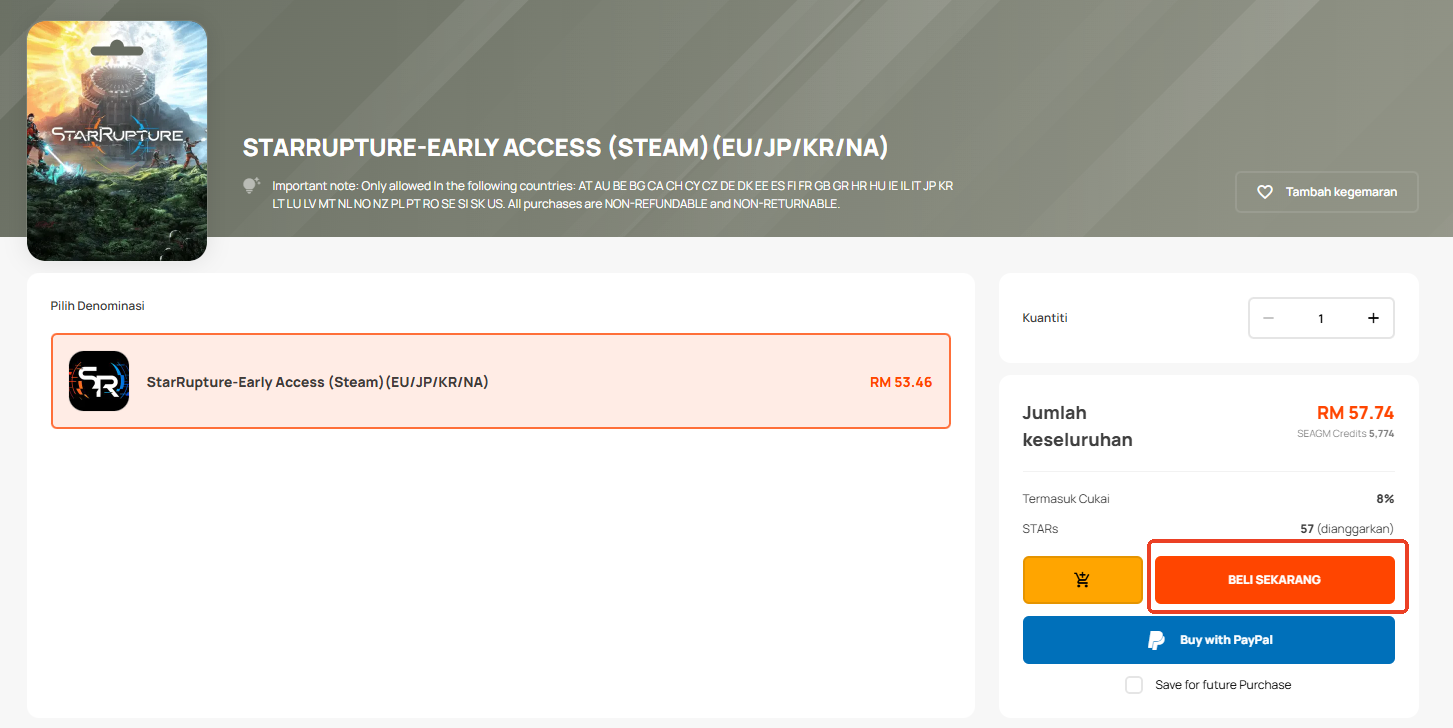Click the Save for future Purchase label
The image size is (1453, 728).
(1223, 685)
